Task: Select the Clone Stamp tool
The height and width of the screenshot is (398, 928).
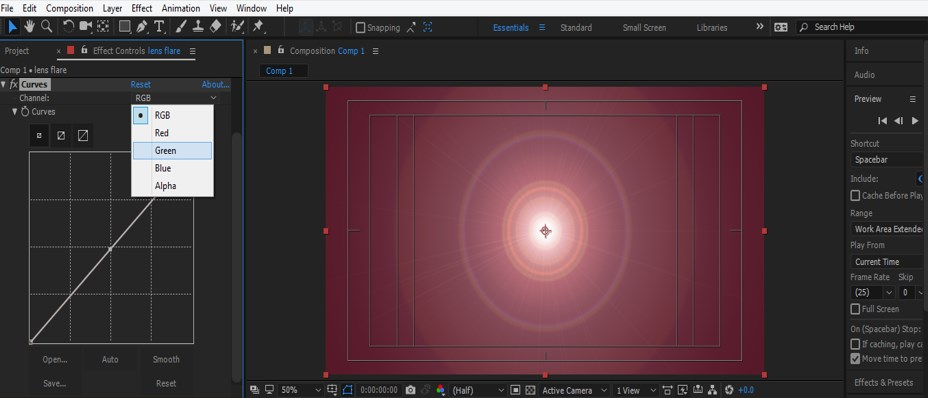Action: 198,27
